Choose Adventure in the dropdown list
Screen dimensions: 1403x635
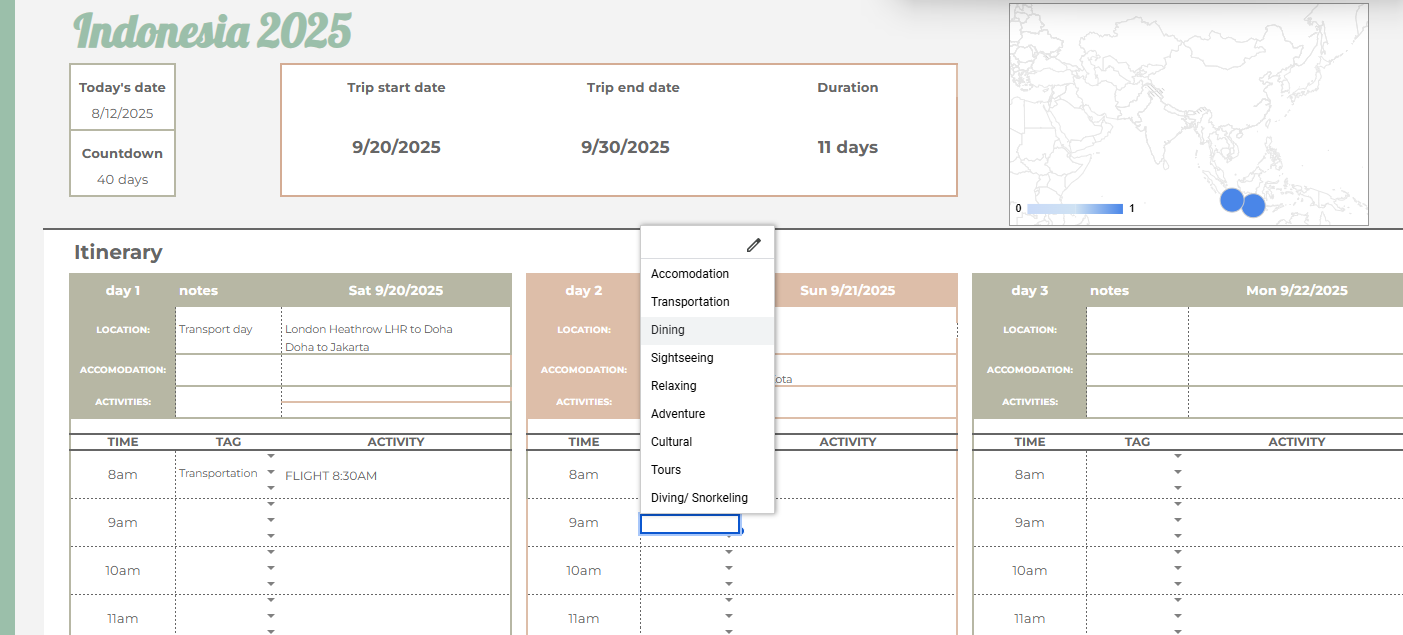tap(678, 414)
